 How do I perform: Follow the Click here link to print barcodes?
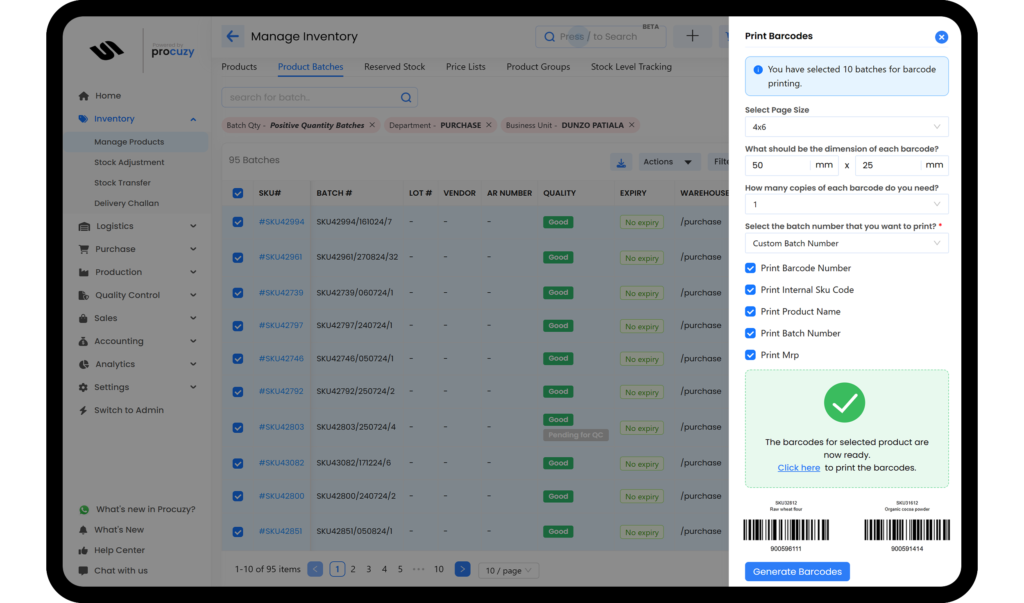click(798, 467)
